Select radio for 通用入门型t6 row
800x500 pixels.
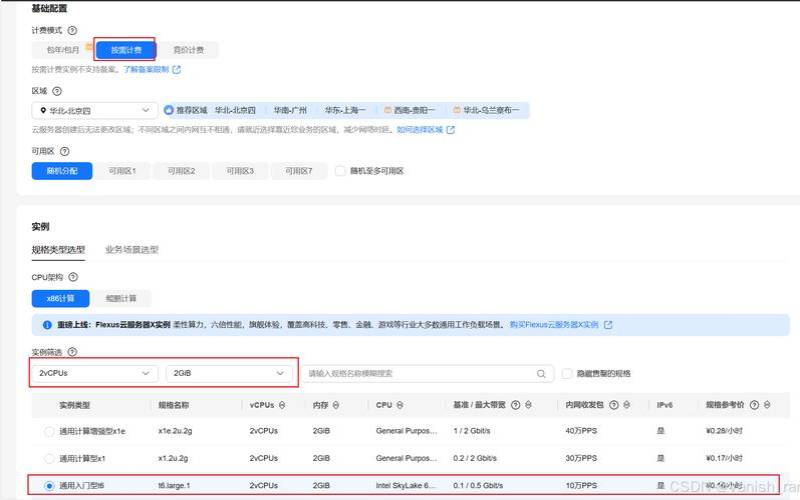click(49, 486)
